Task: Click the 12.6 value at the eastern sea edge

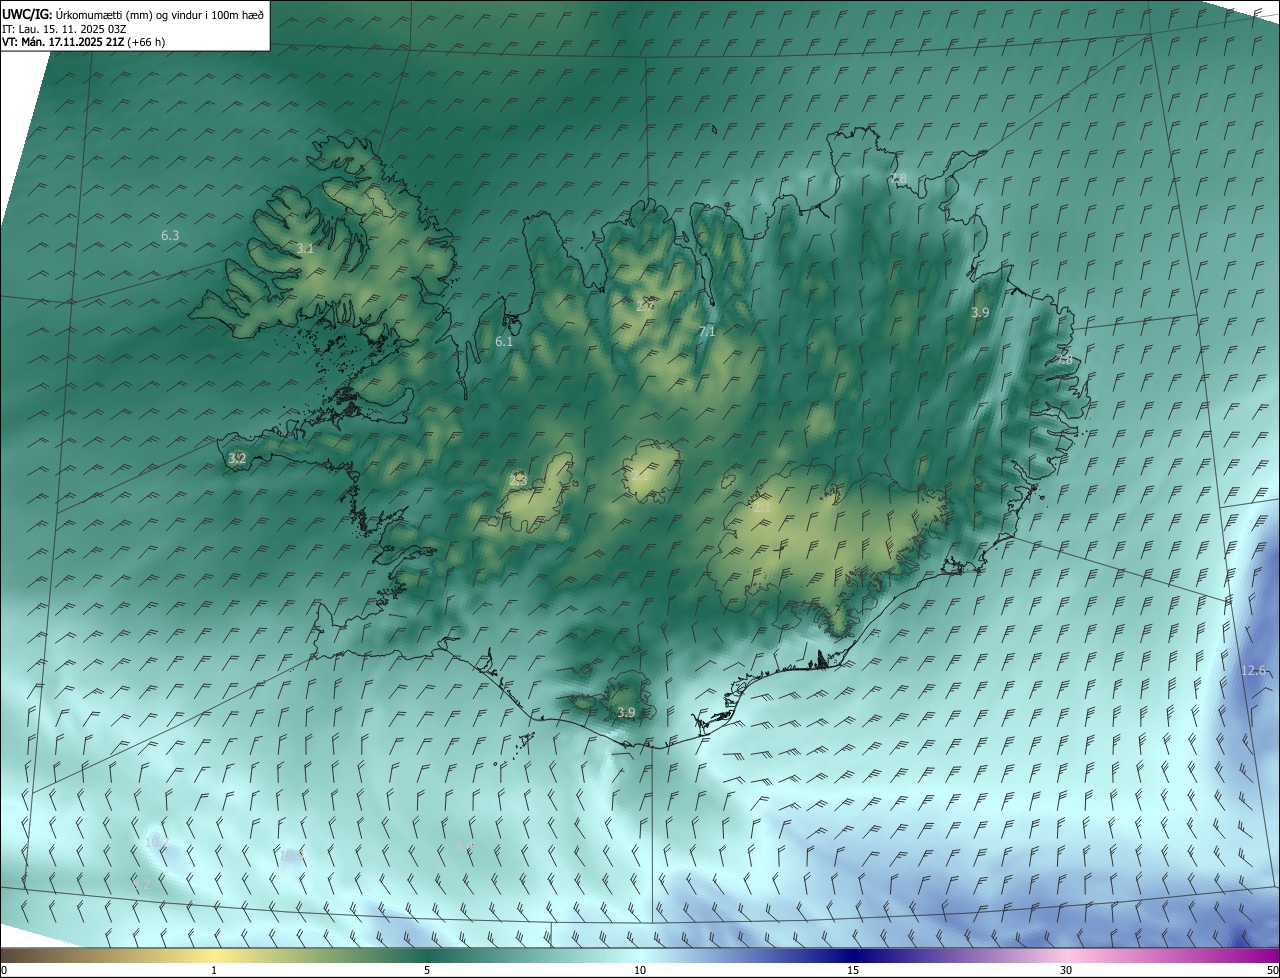Action: [1253, 670]
